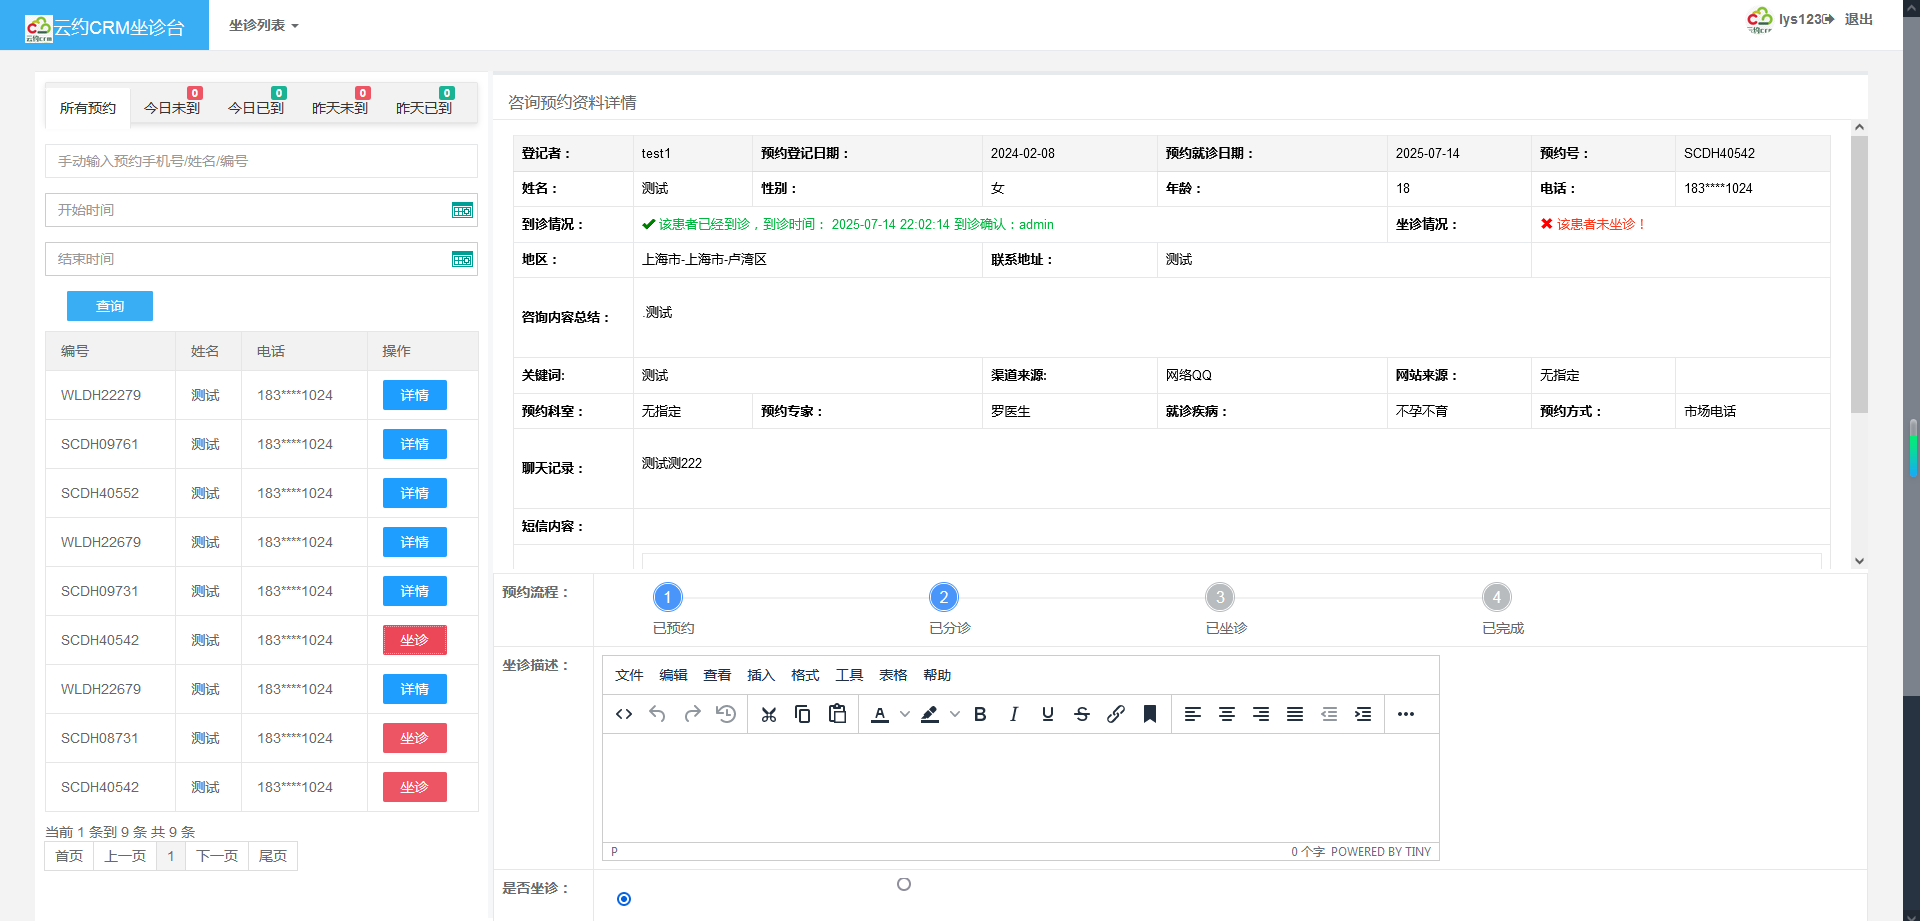1920x921 pixels.
Task: Apply strikethrough formatting
Action: [x=1081, y=714]
